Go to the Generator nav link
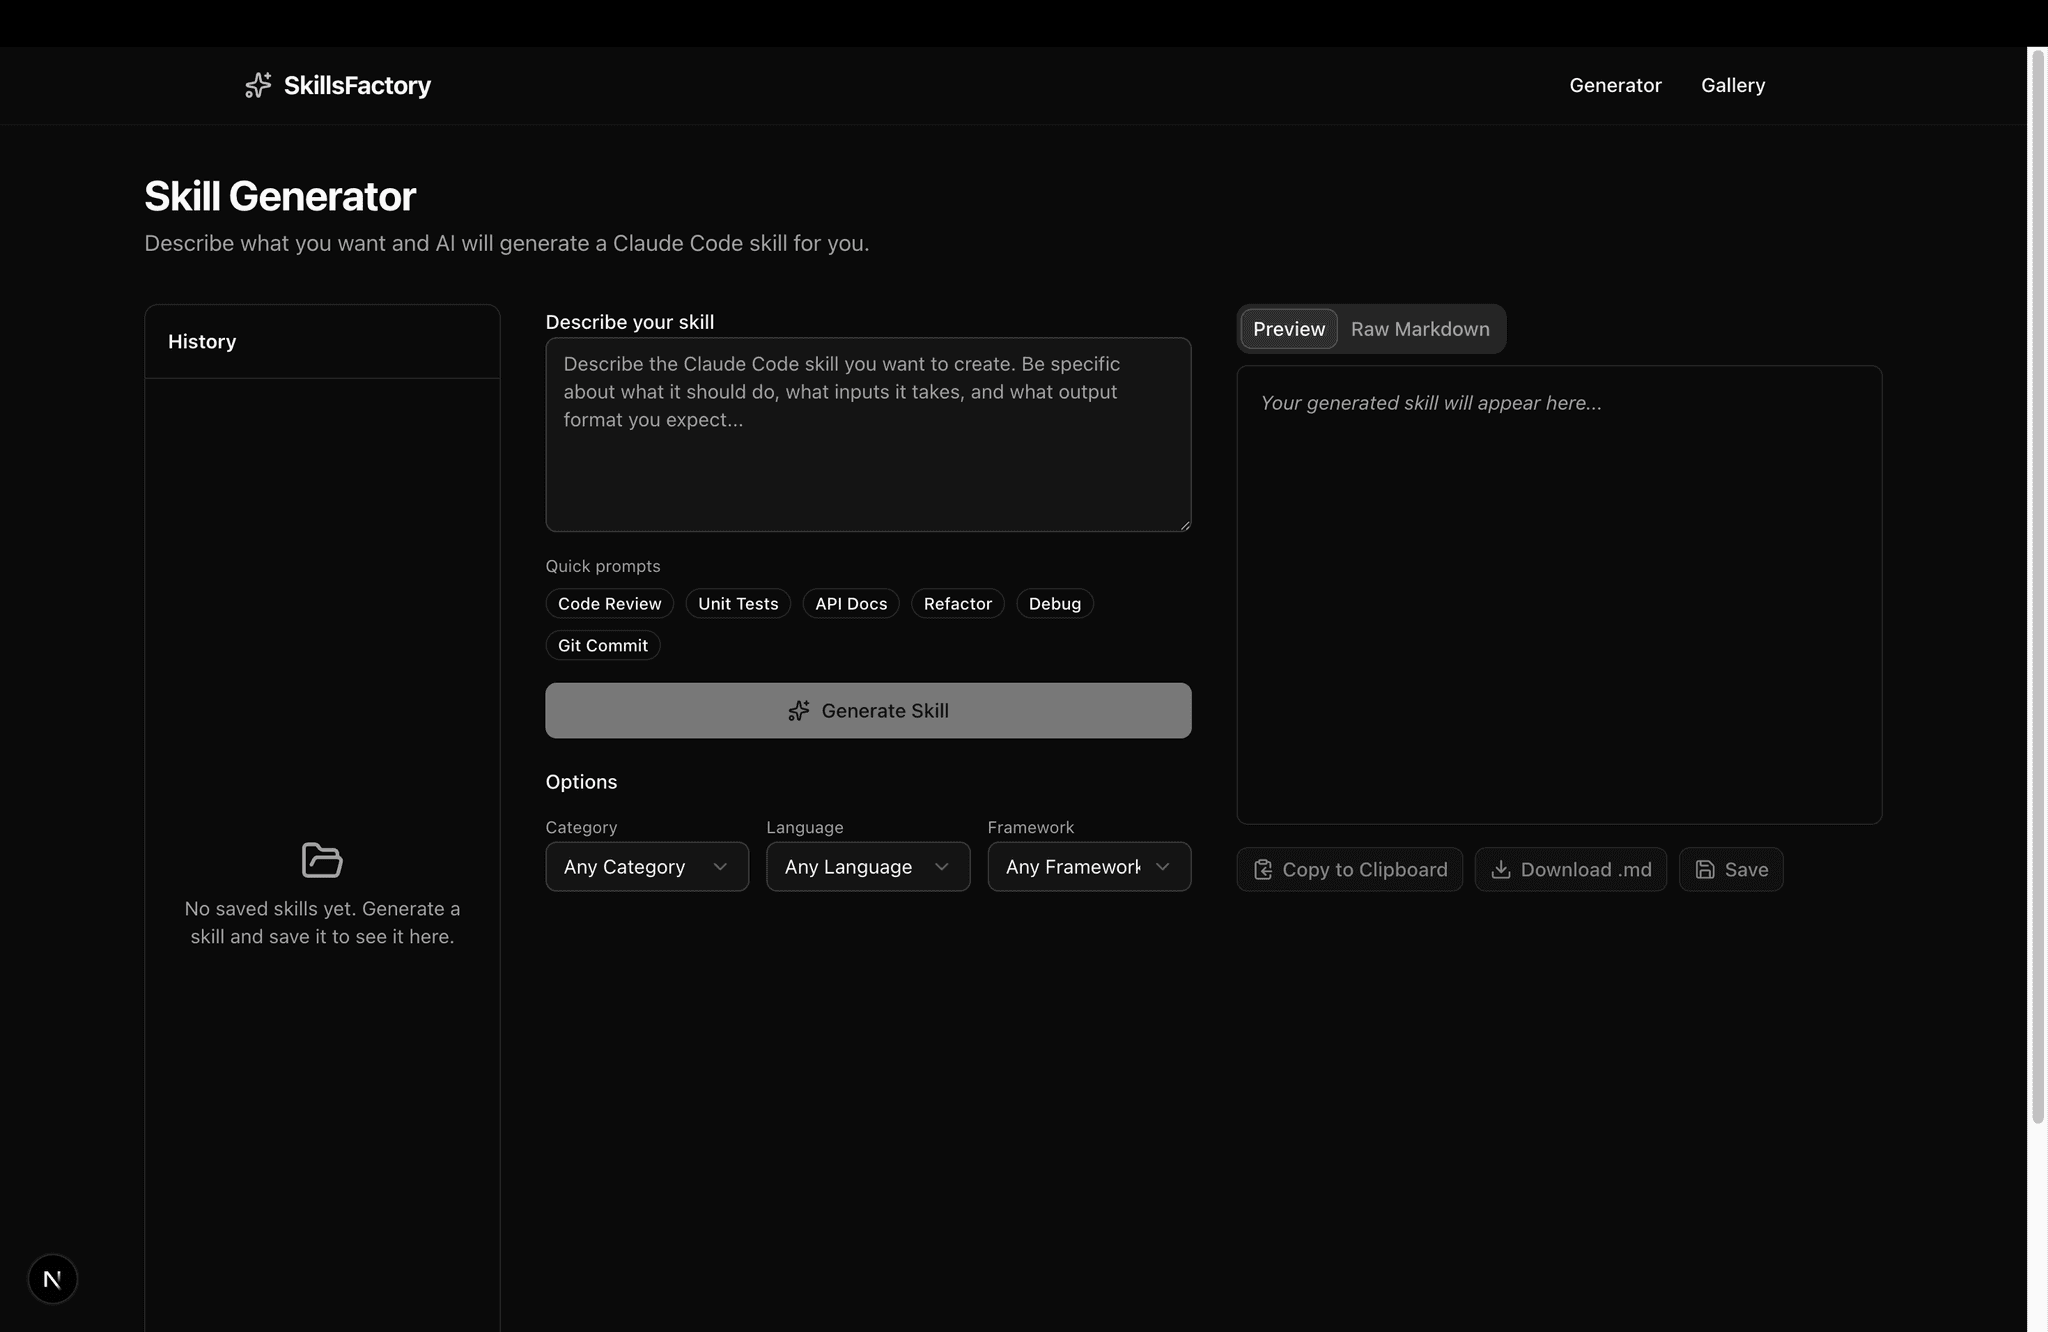 [1615, 85]
